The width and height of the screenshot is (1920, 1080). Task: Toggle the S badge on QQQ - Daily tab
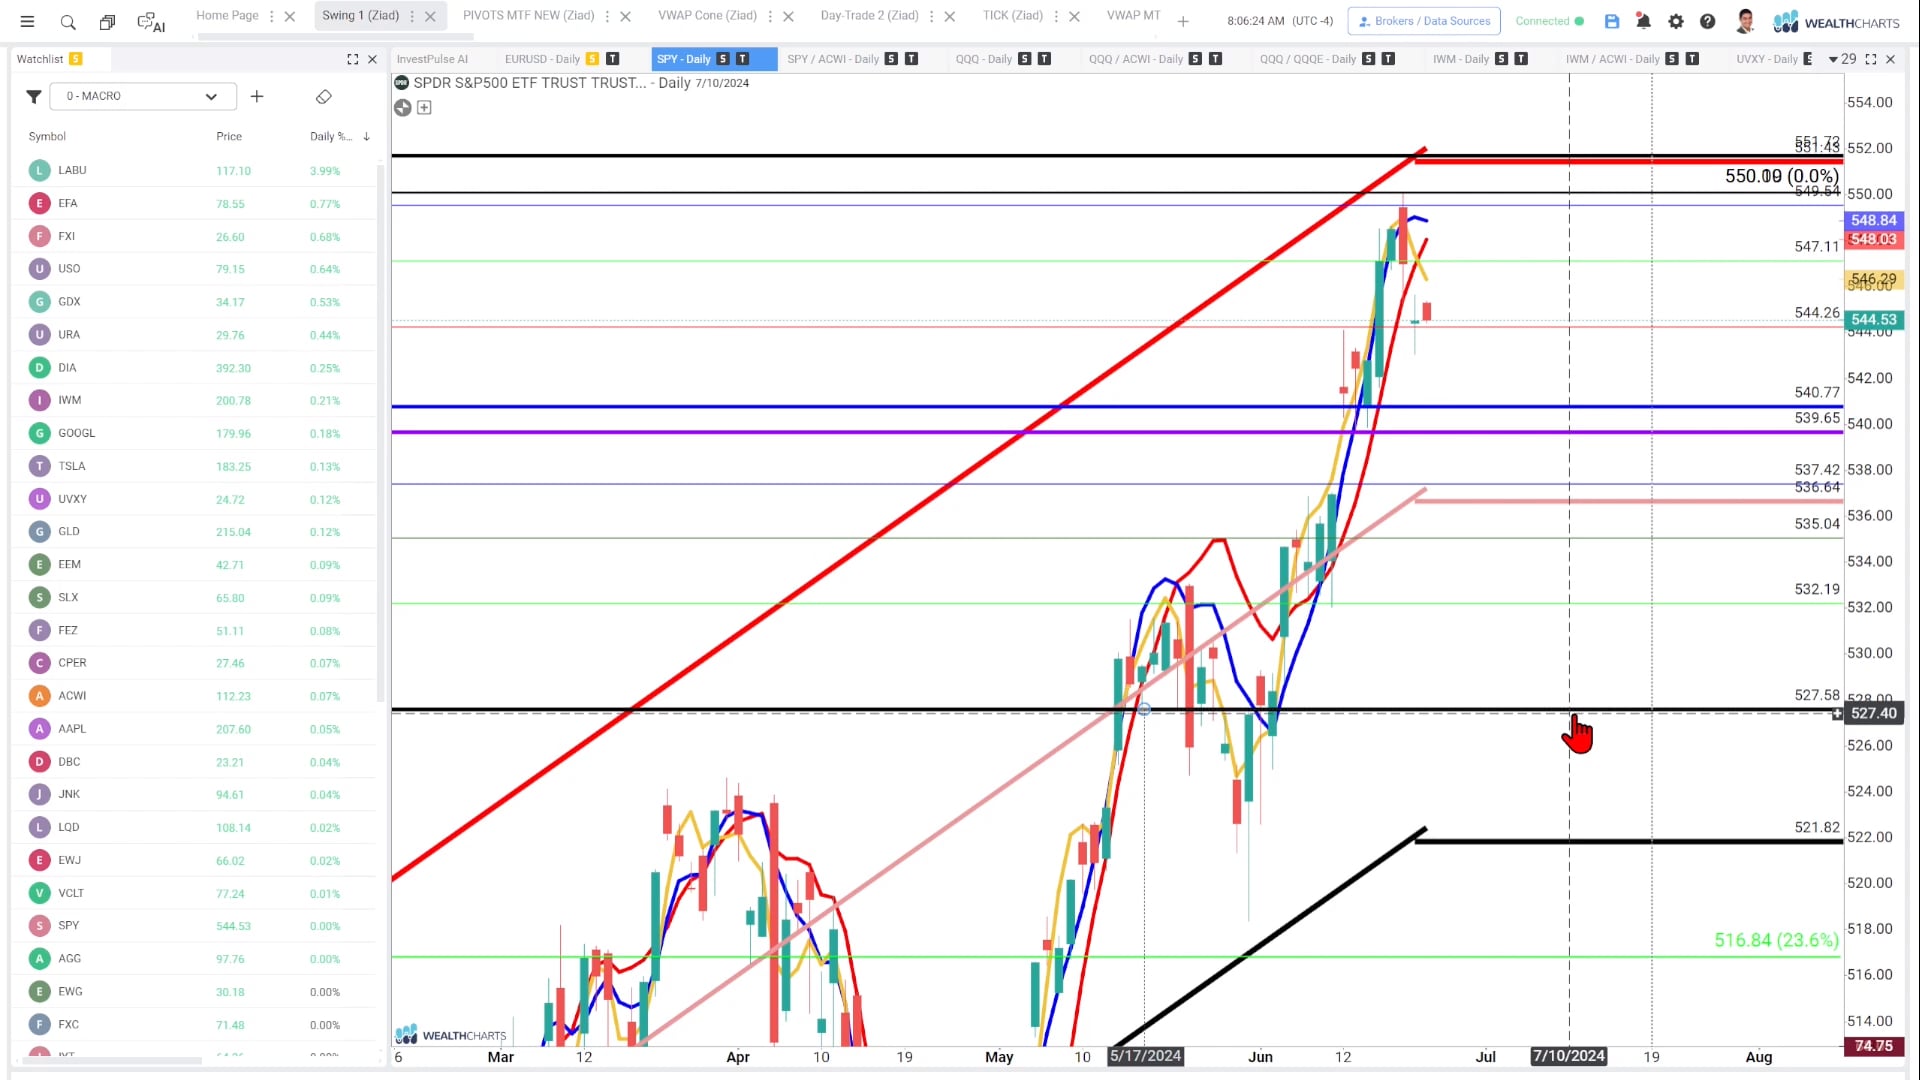pyautogui.click(x=1024, y=59)
